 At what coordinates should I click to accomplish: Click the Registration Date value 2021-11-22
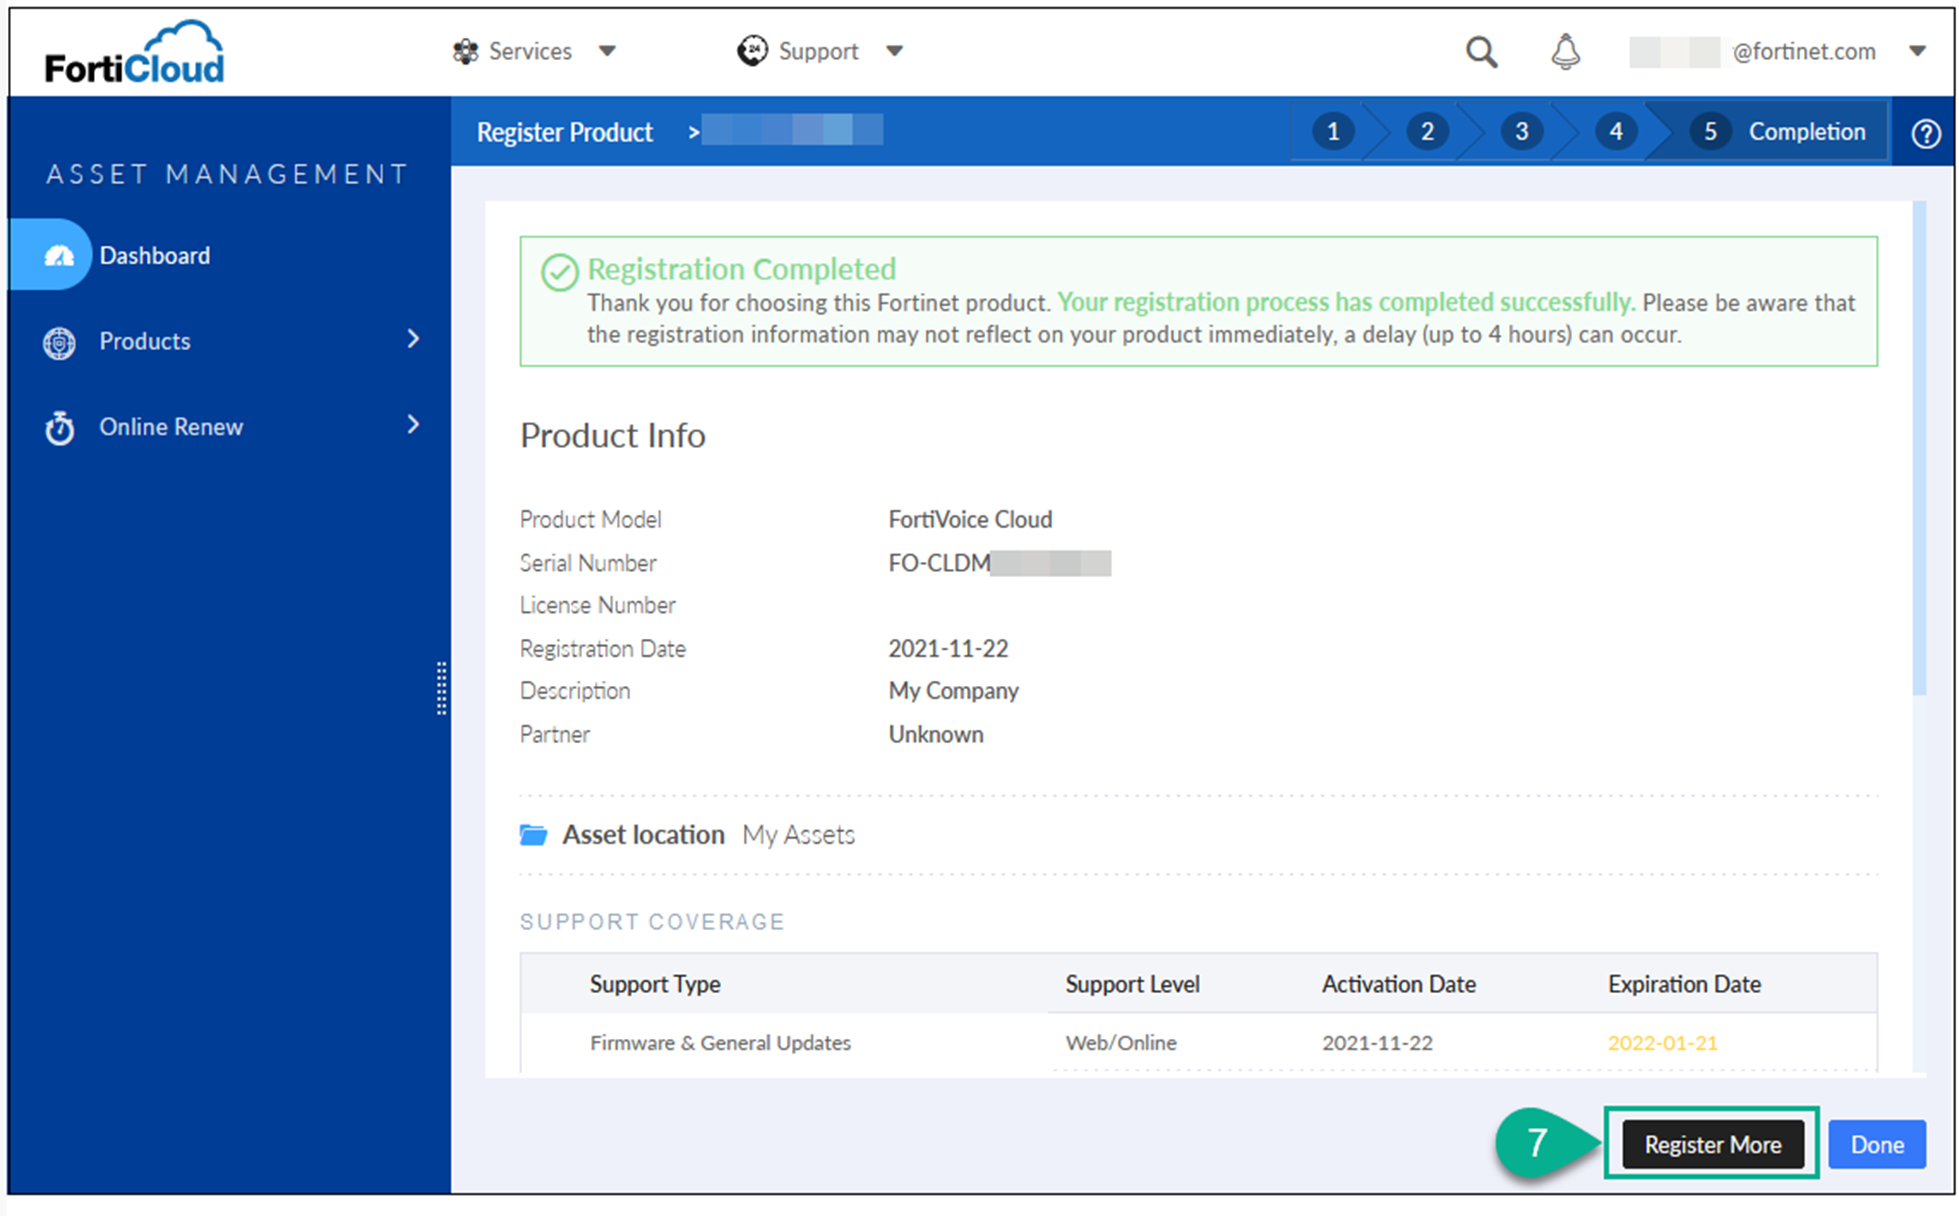948,649
